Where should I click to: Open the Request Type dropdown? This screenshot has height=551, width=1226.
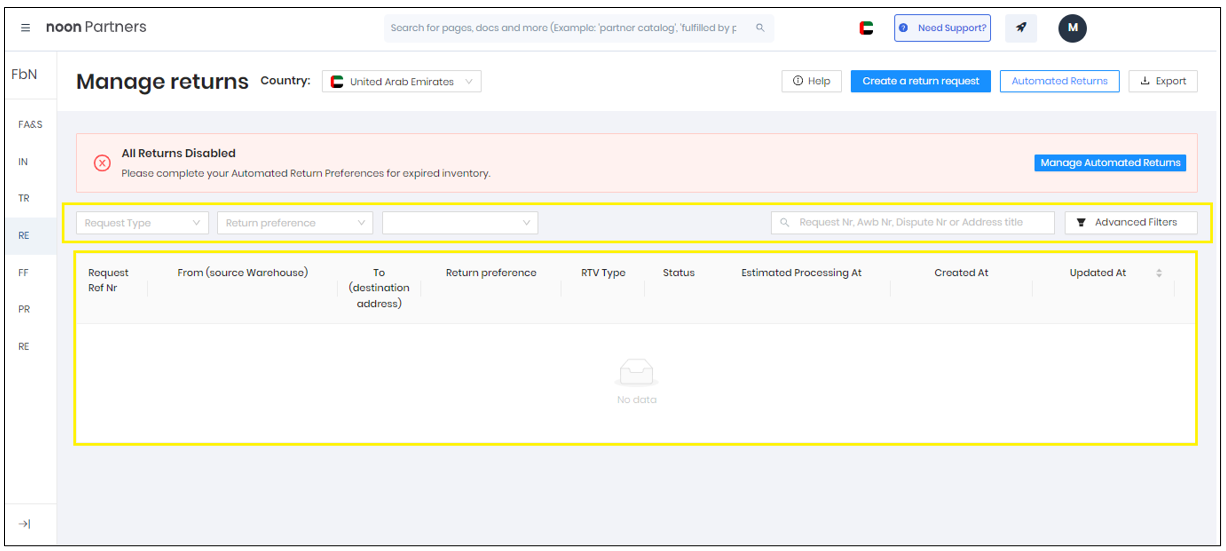142,223
